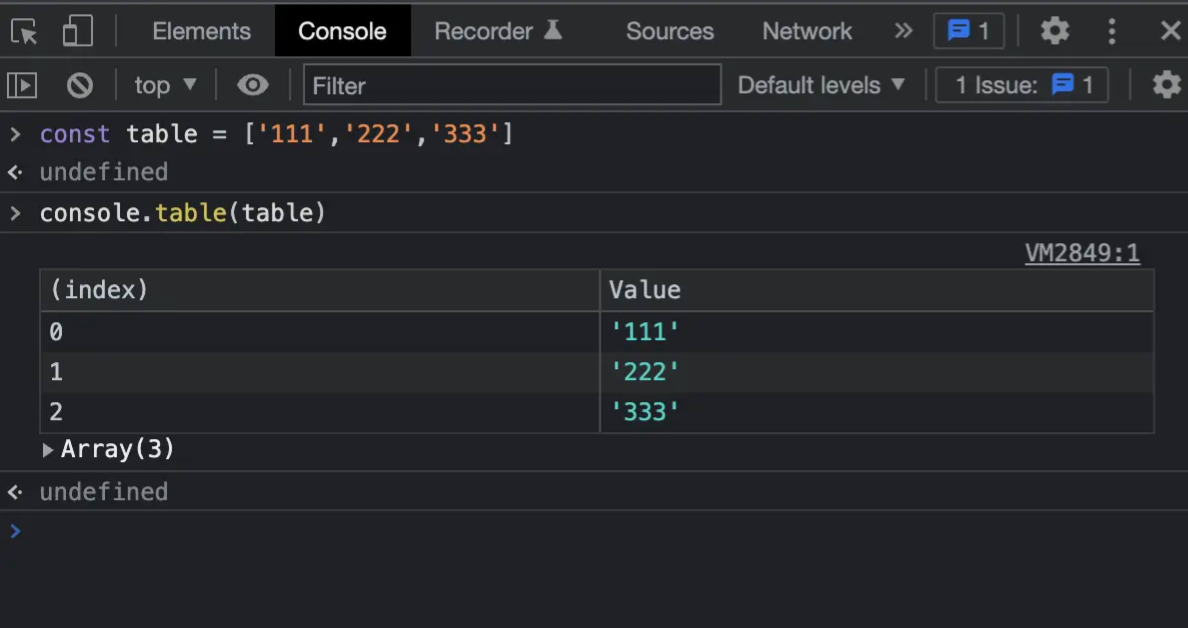Activate the inspect element picker icon
This screenshot has height=628, width=1188.
(x=24, y=31)
